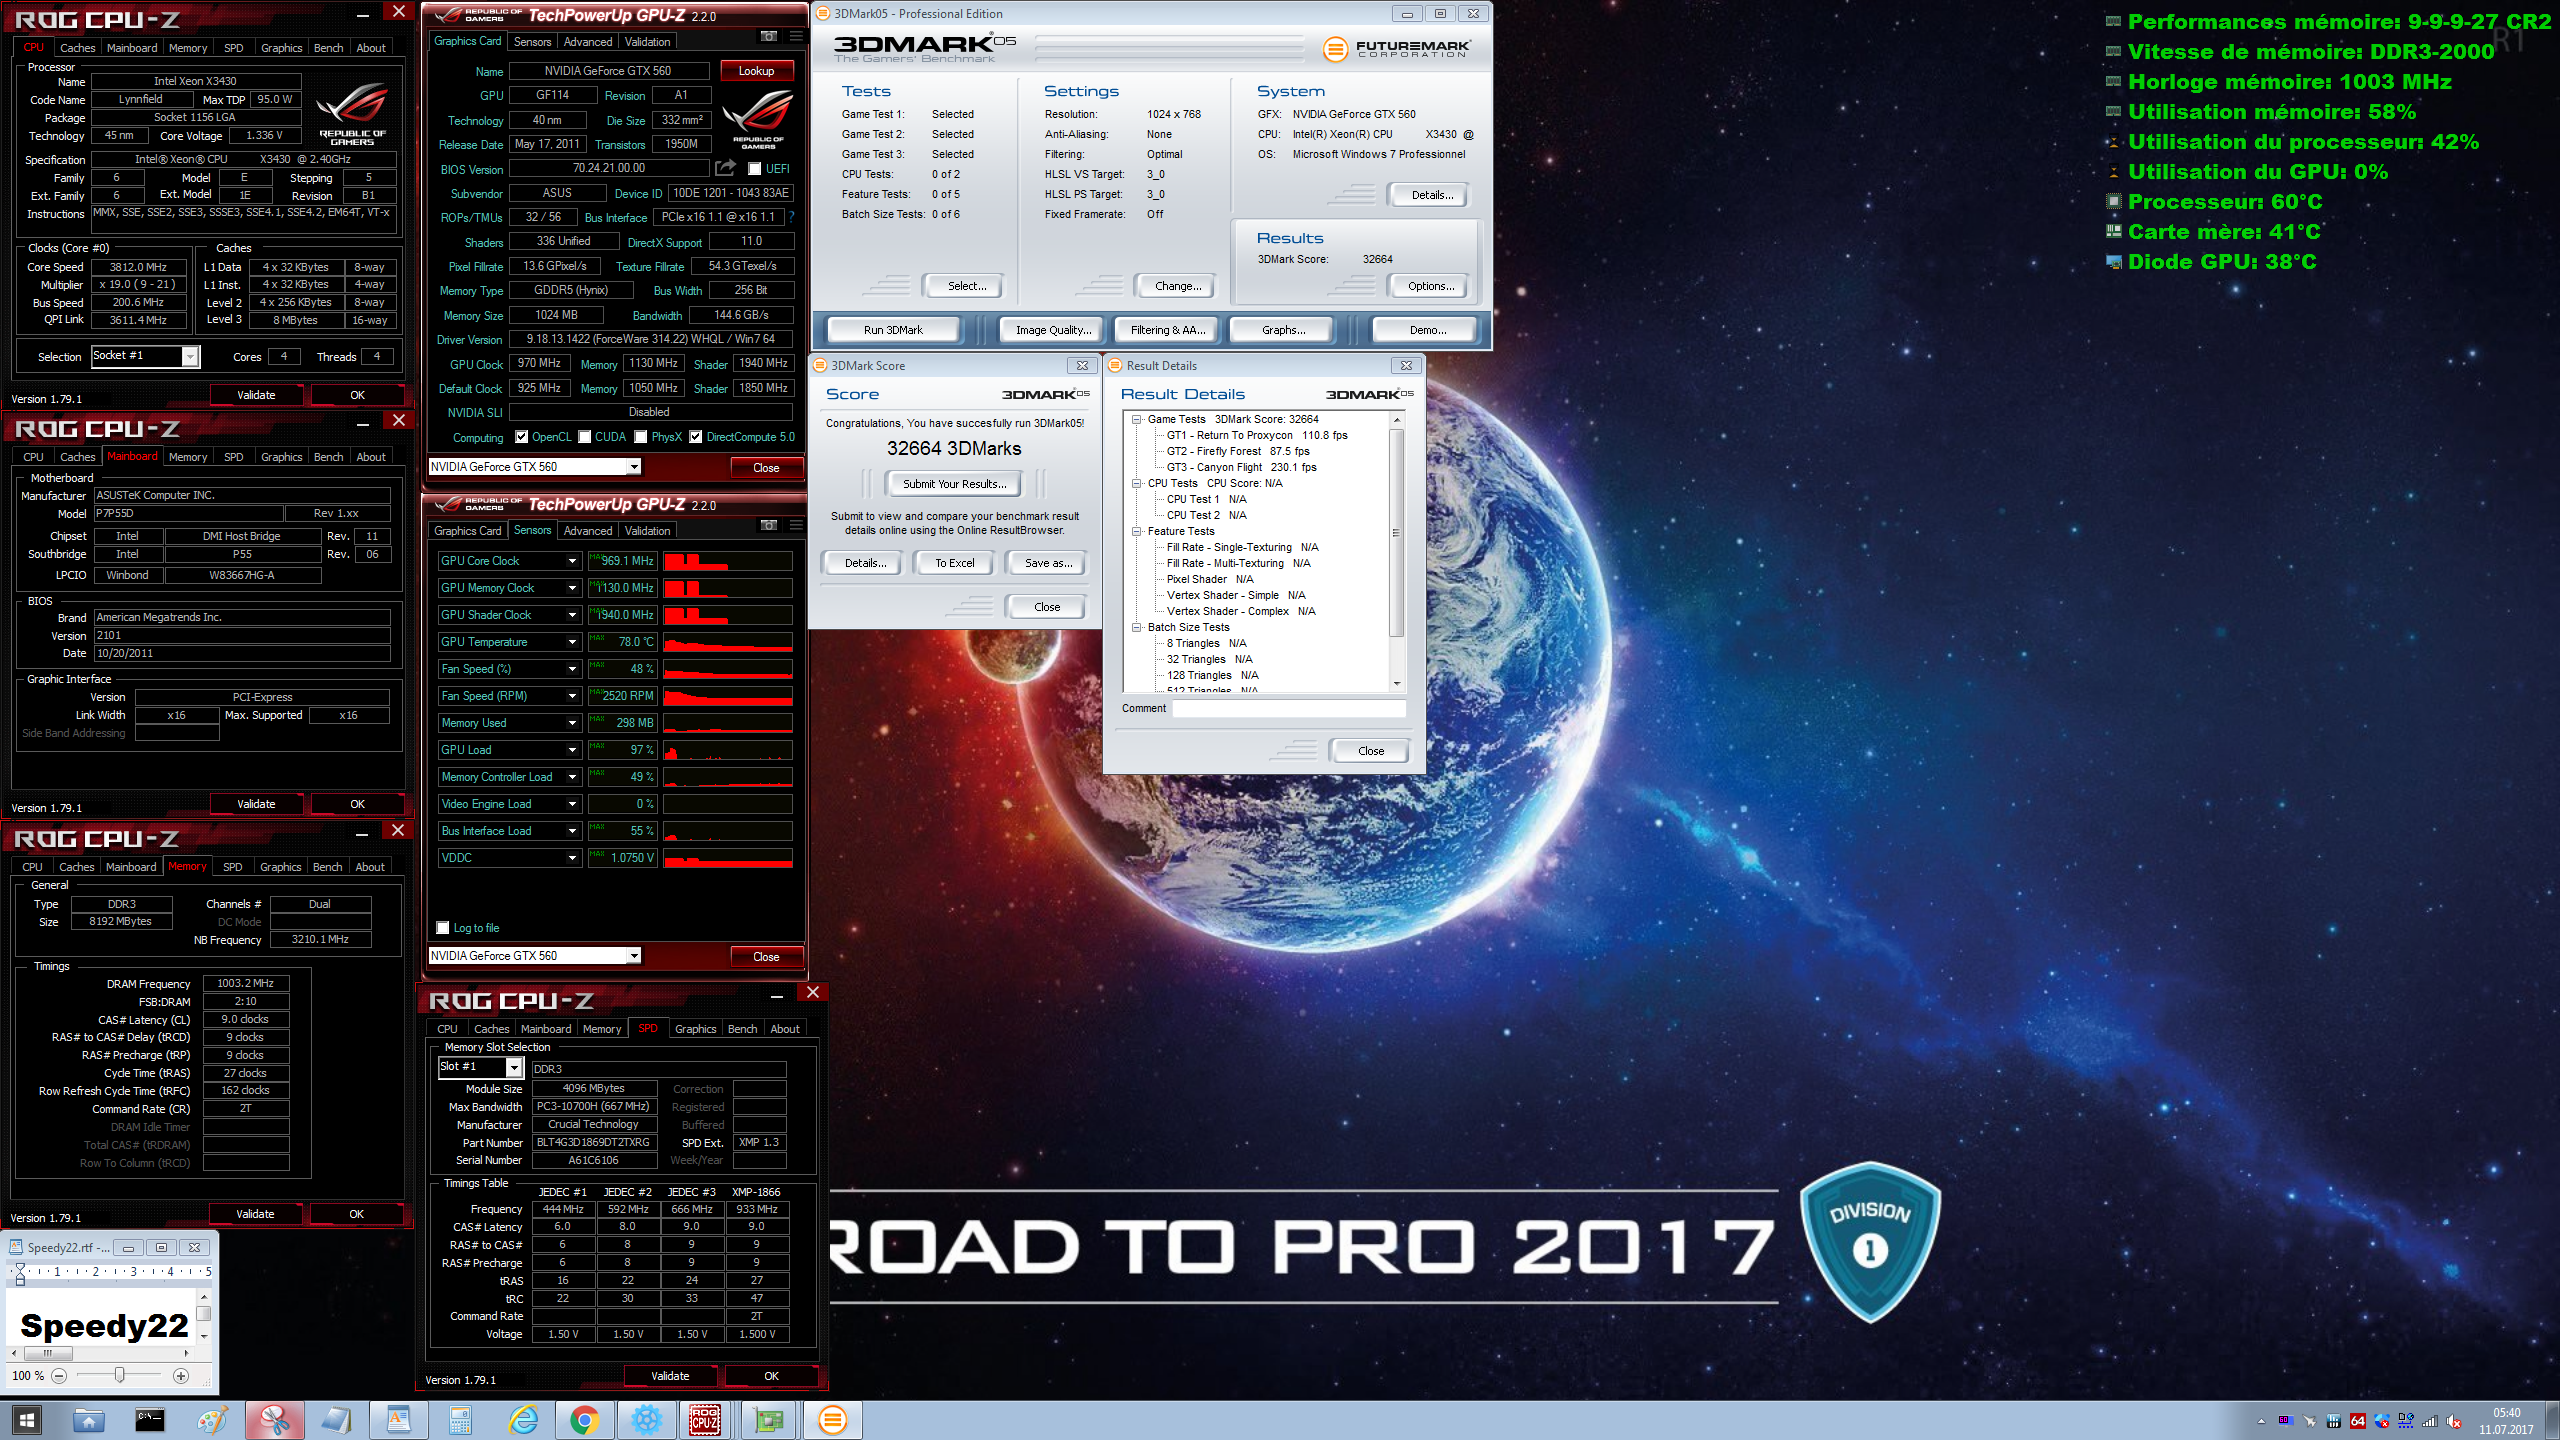The image size is (2560, 1440).
Task: Collapse the Game Tests tree node
Action: click(1137, 420)
